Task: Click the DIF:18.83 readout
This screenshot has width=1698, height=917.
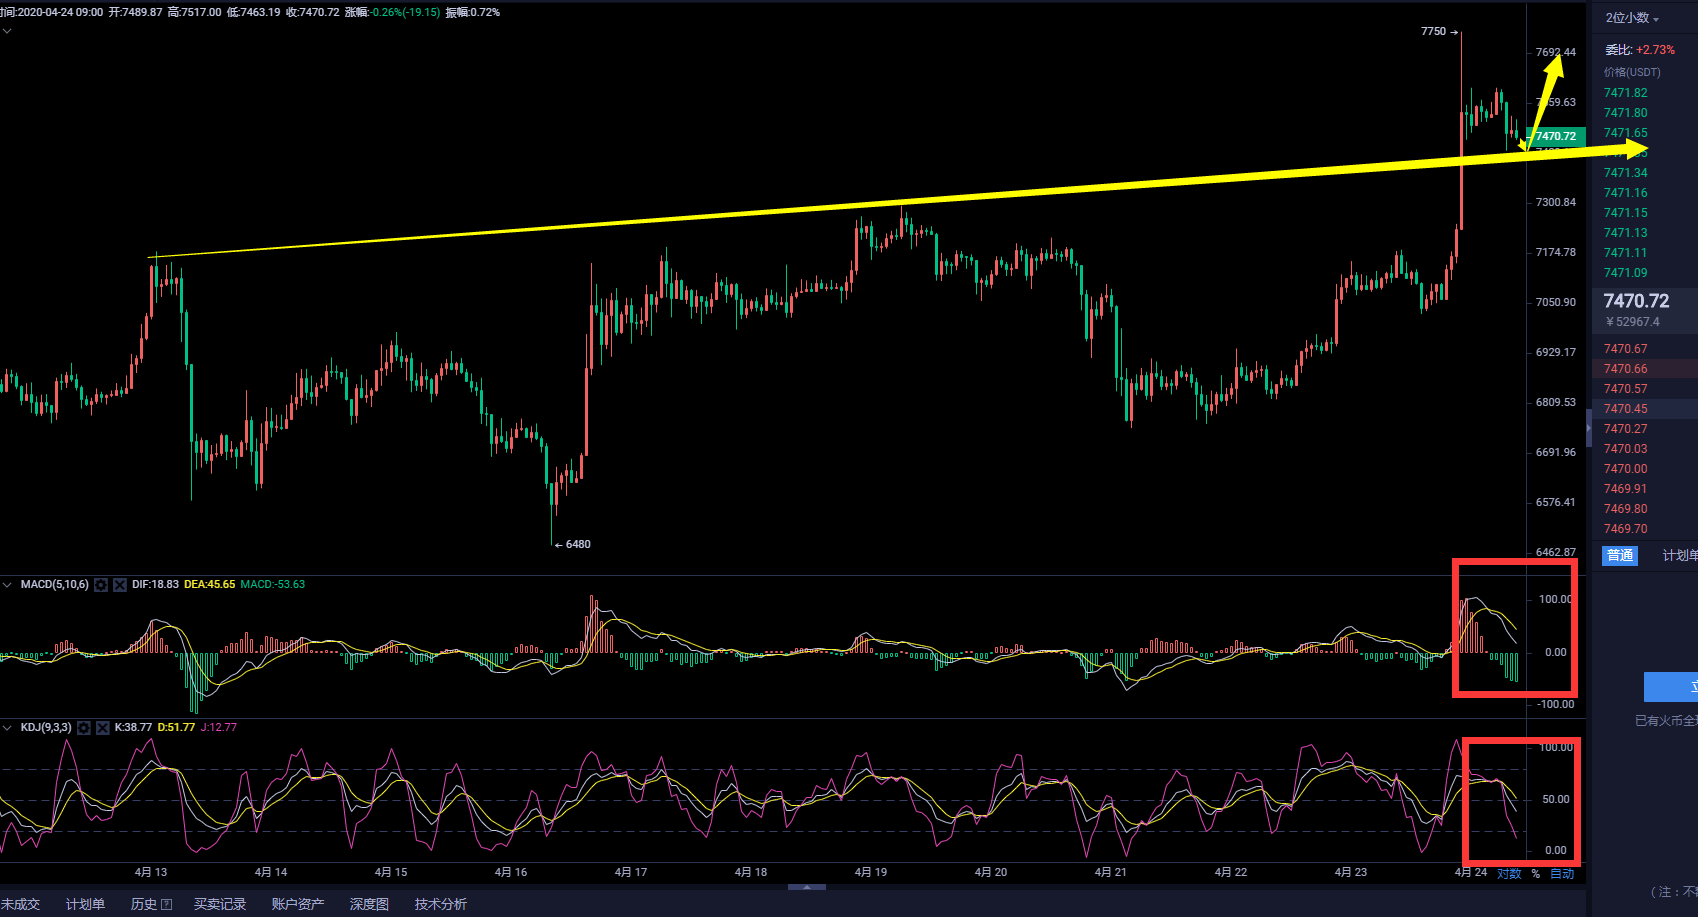Action: coord(155,585)
